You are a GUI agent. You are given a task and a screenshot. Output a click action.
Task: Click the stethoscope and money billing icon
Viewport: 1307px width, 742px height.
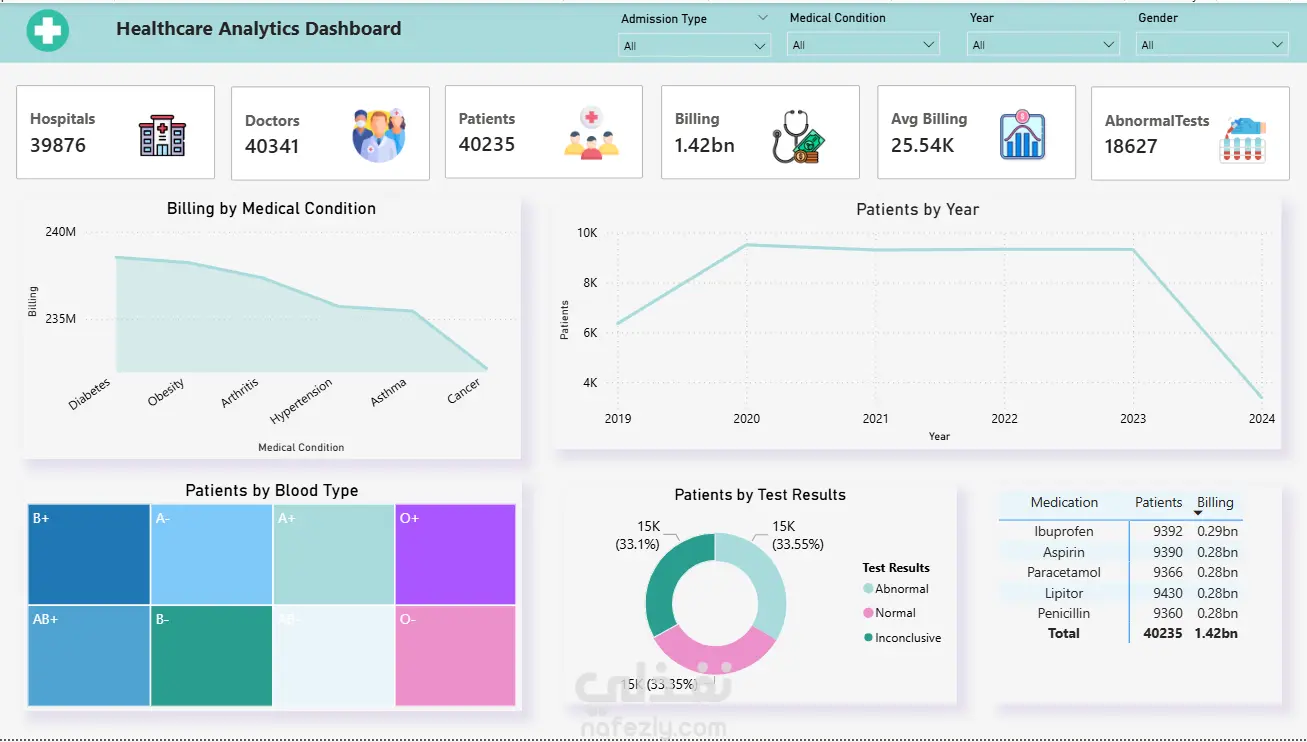(797, 135)
